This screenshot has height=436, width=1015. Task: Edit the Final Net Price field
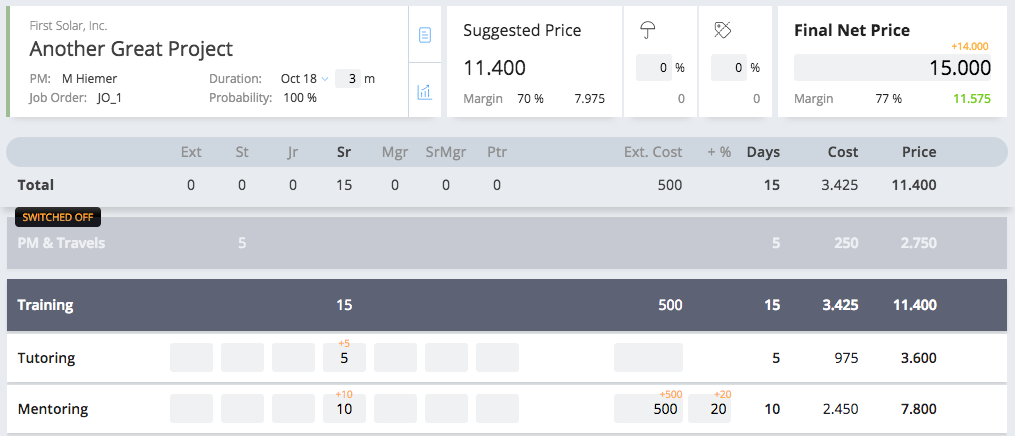click(893, 68)
